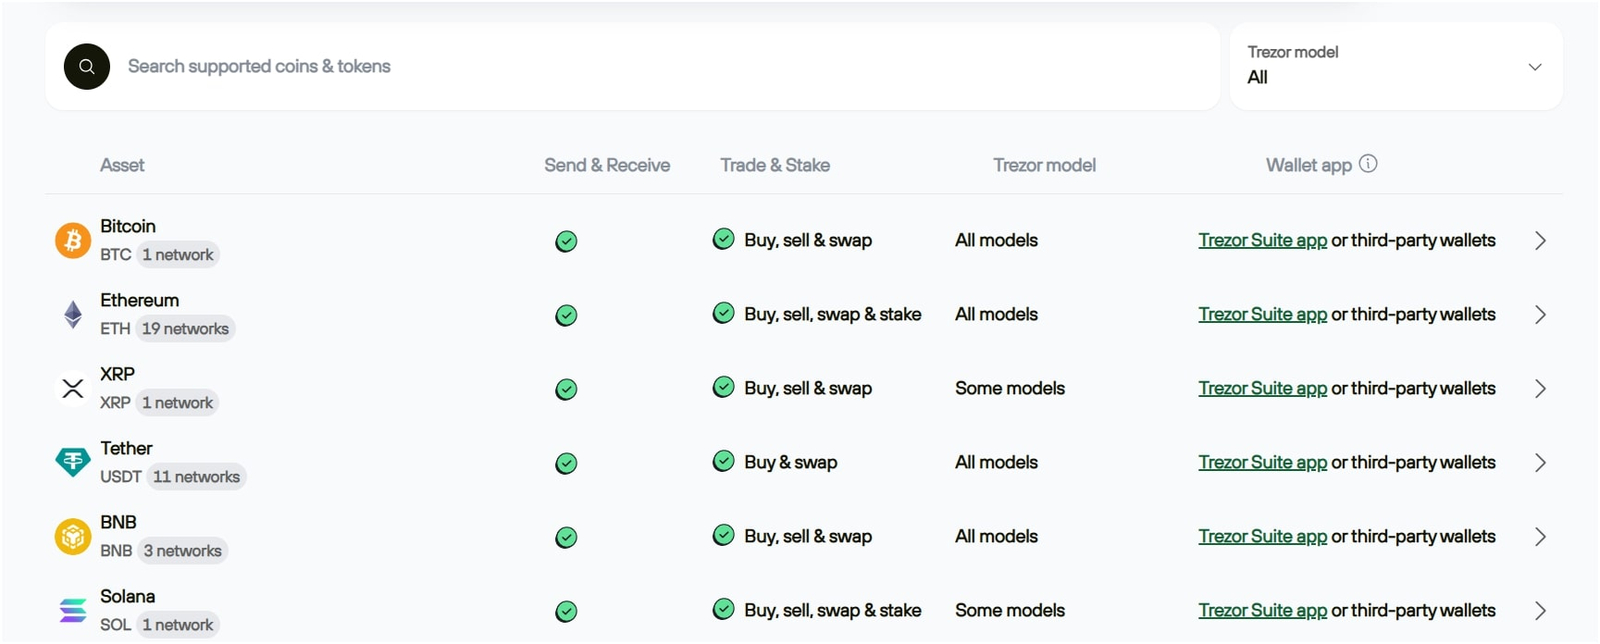Viewport: 1600px width, 644px height.
Task: Click the Ethereum diamond logo icon
Action: (73, 315)
